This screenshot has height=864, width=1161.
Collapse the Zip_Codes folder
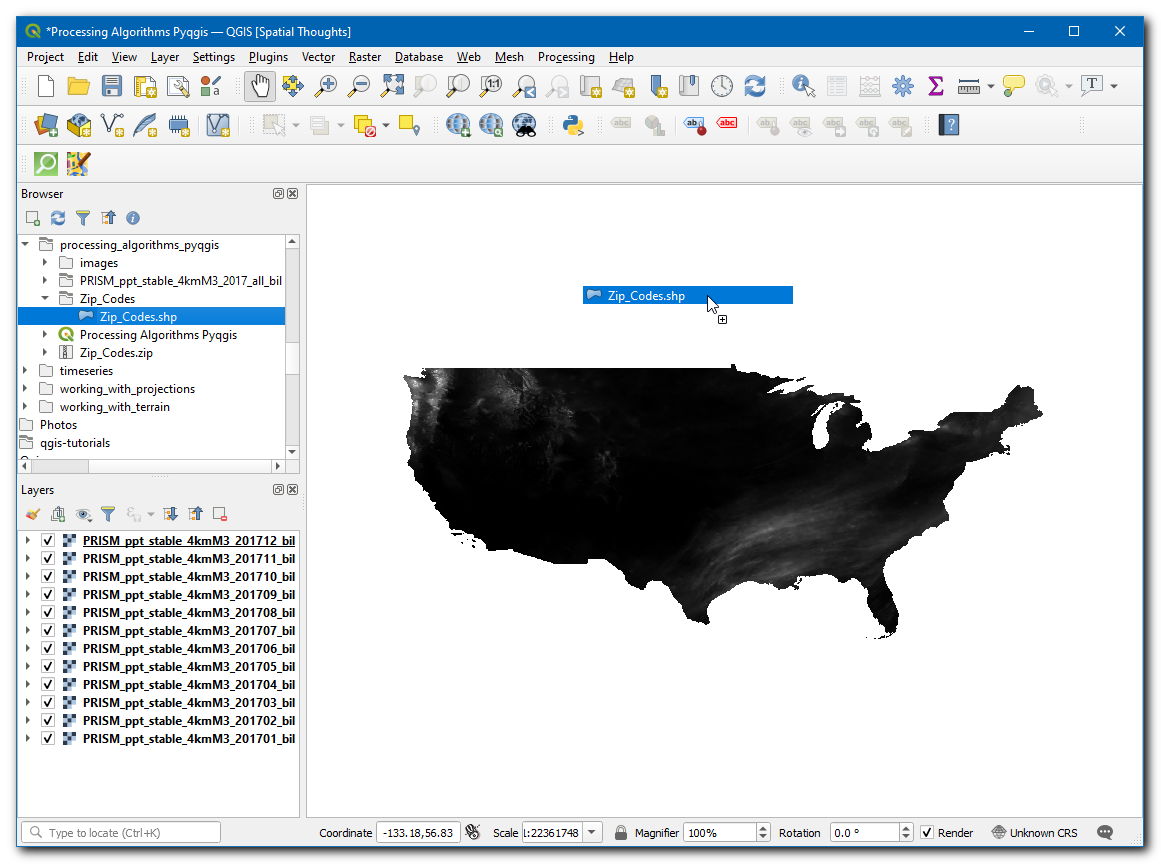click(x=45, y=299)
